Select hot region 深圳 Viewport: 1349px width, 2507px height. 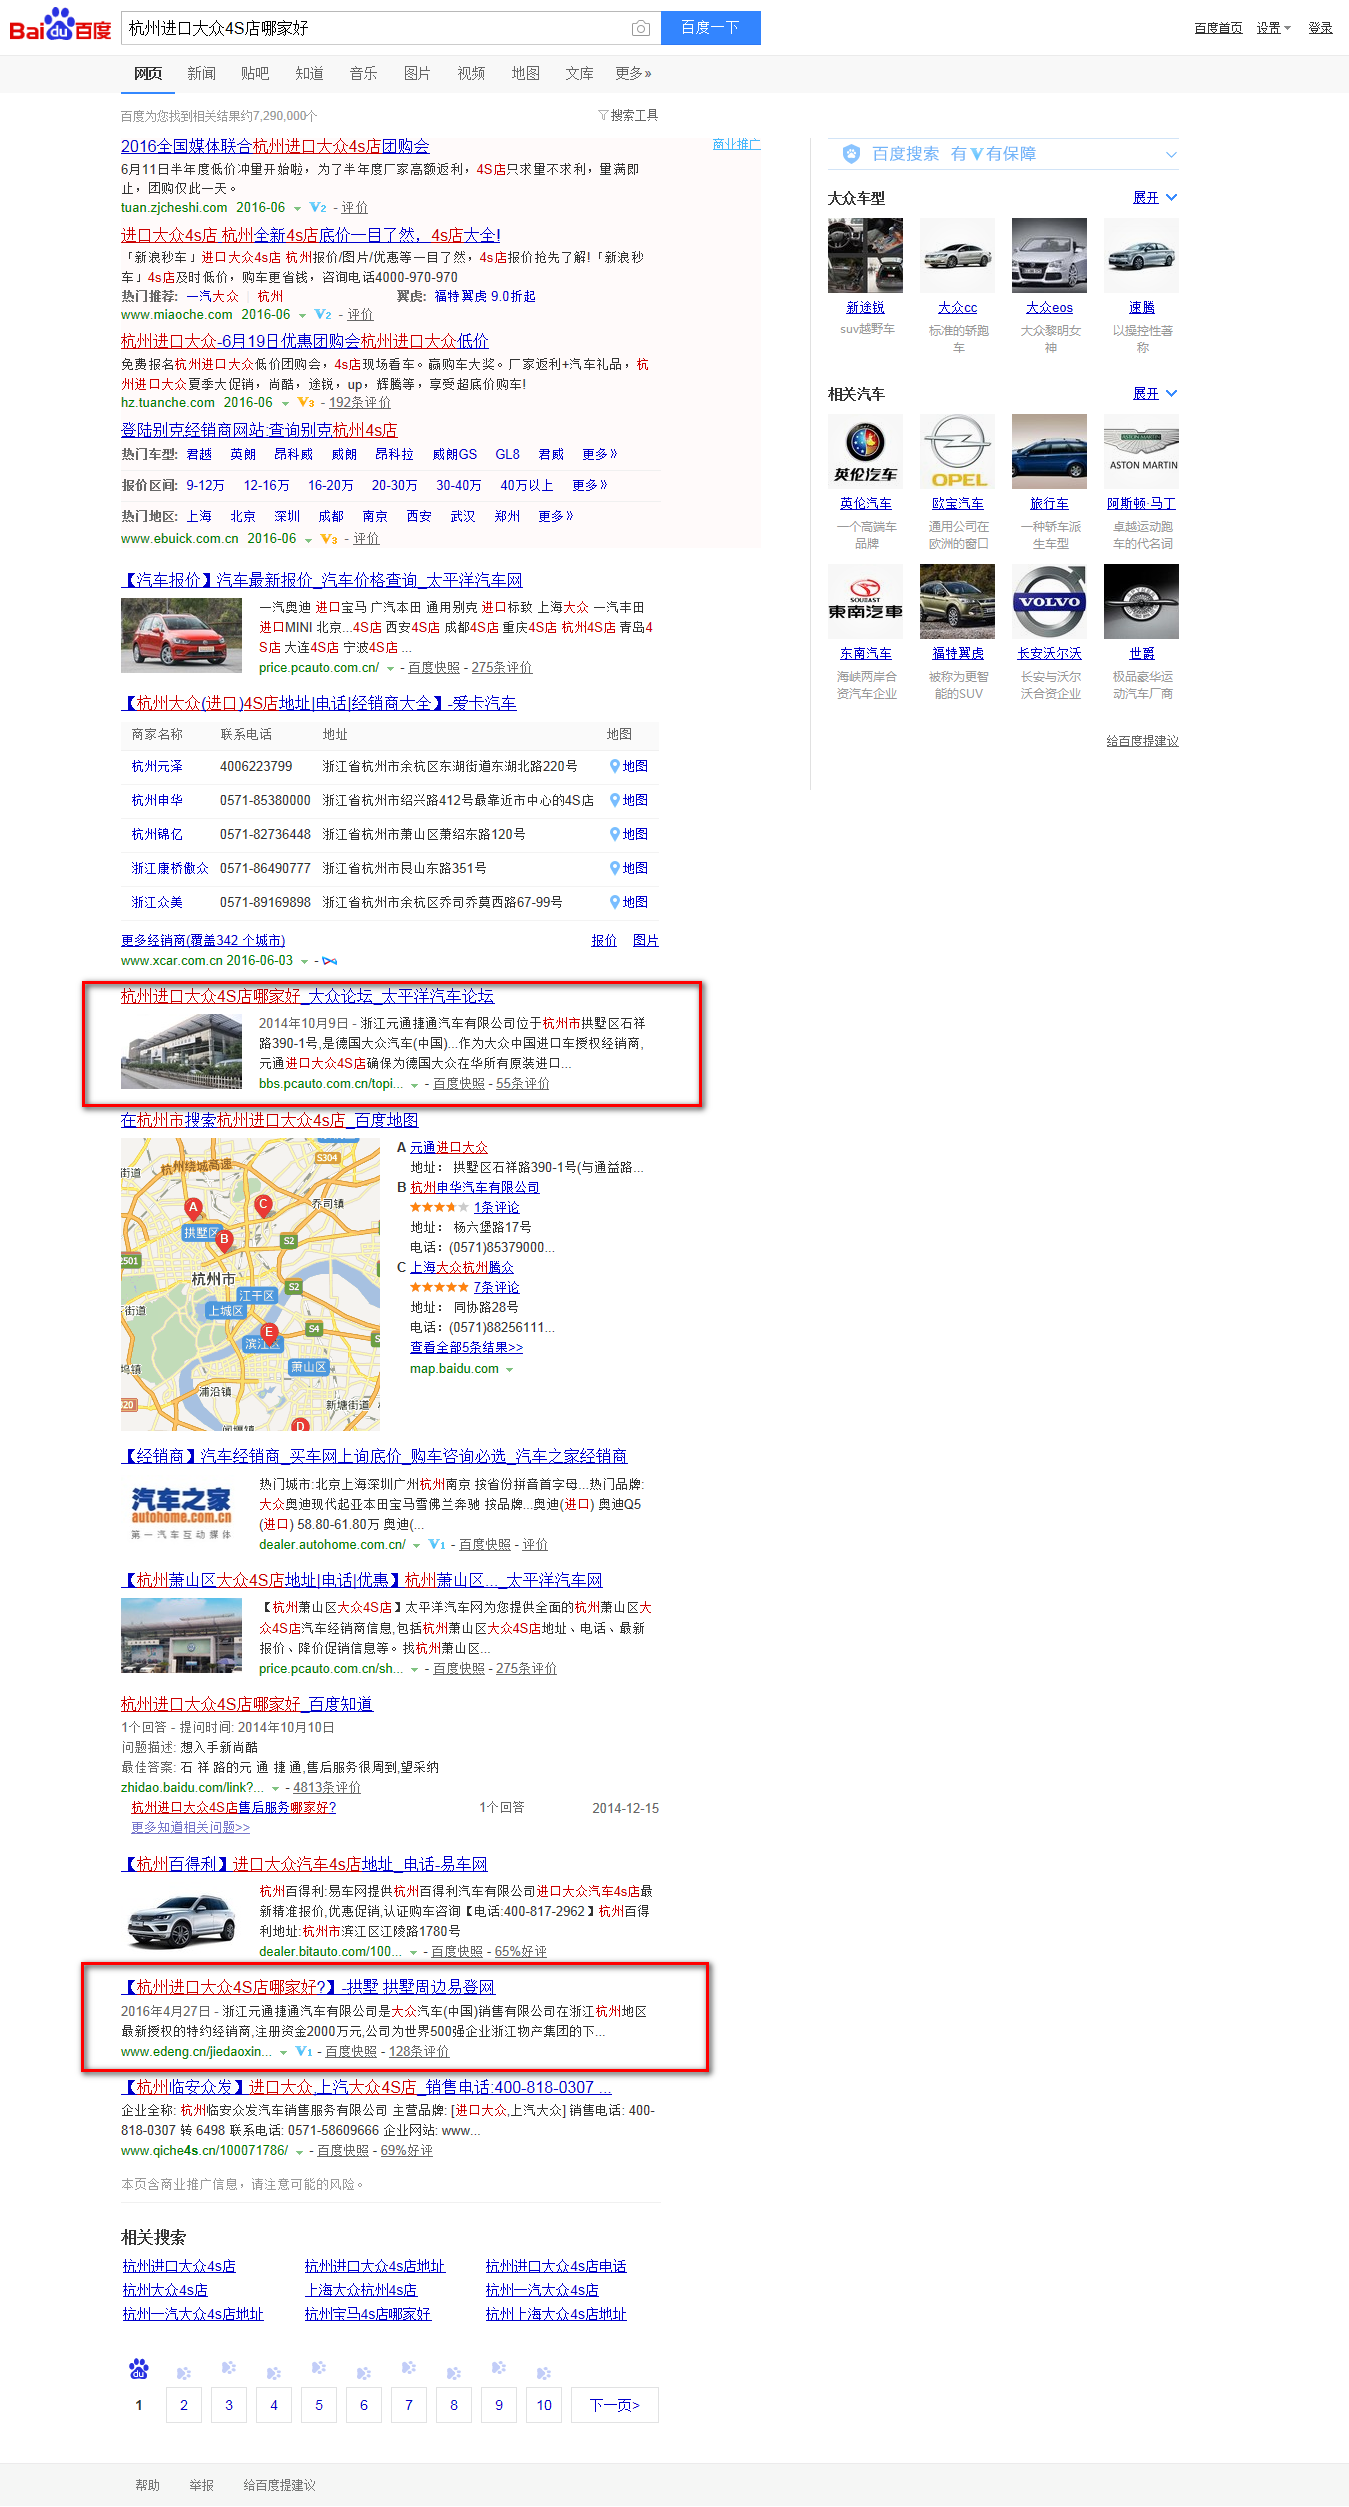tap(287, 516)
